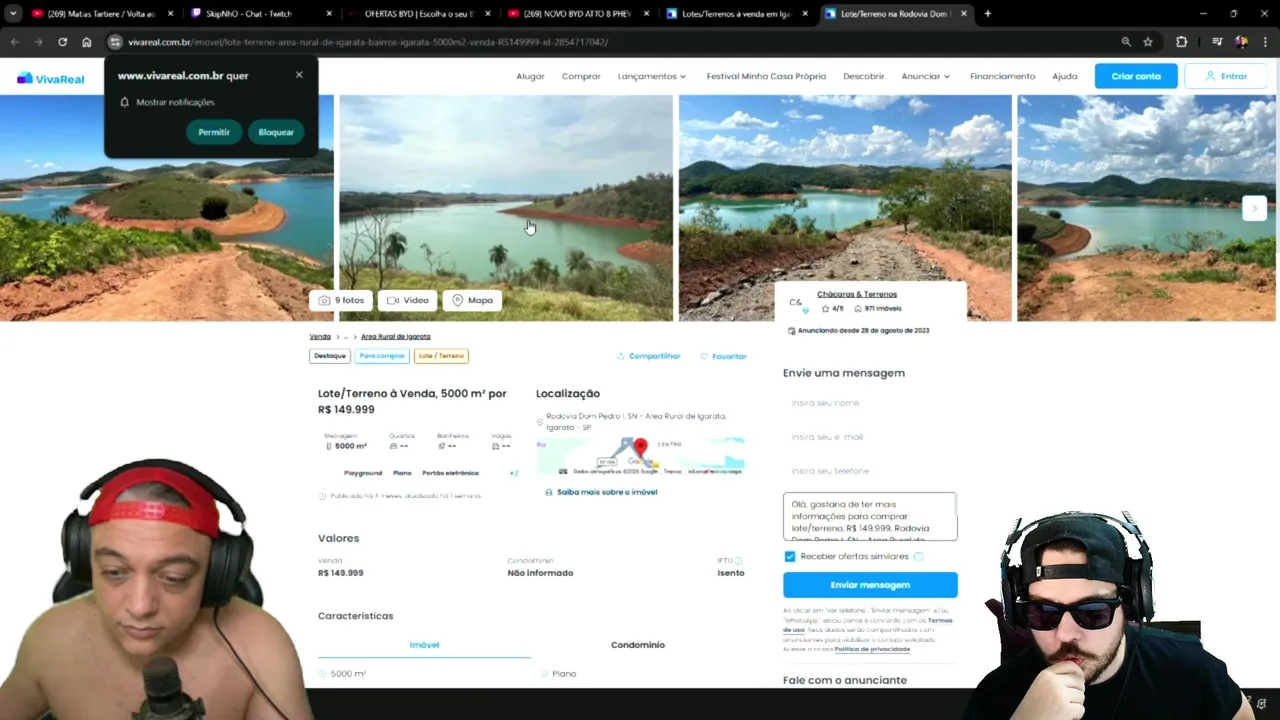The width and height of the screenshot is (1280, 720).
Task: Open the browser home button
Action: point(87,42)
